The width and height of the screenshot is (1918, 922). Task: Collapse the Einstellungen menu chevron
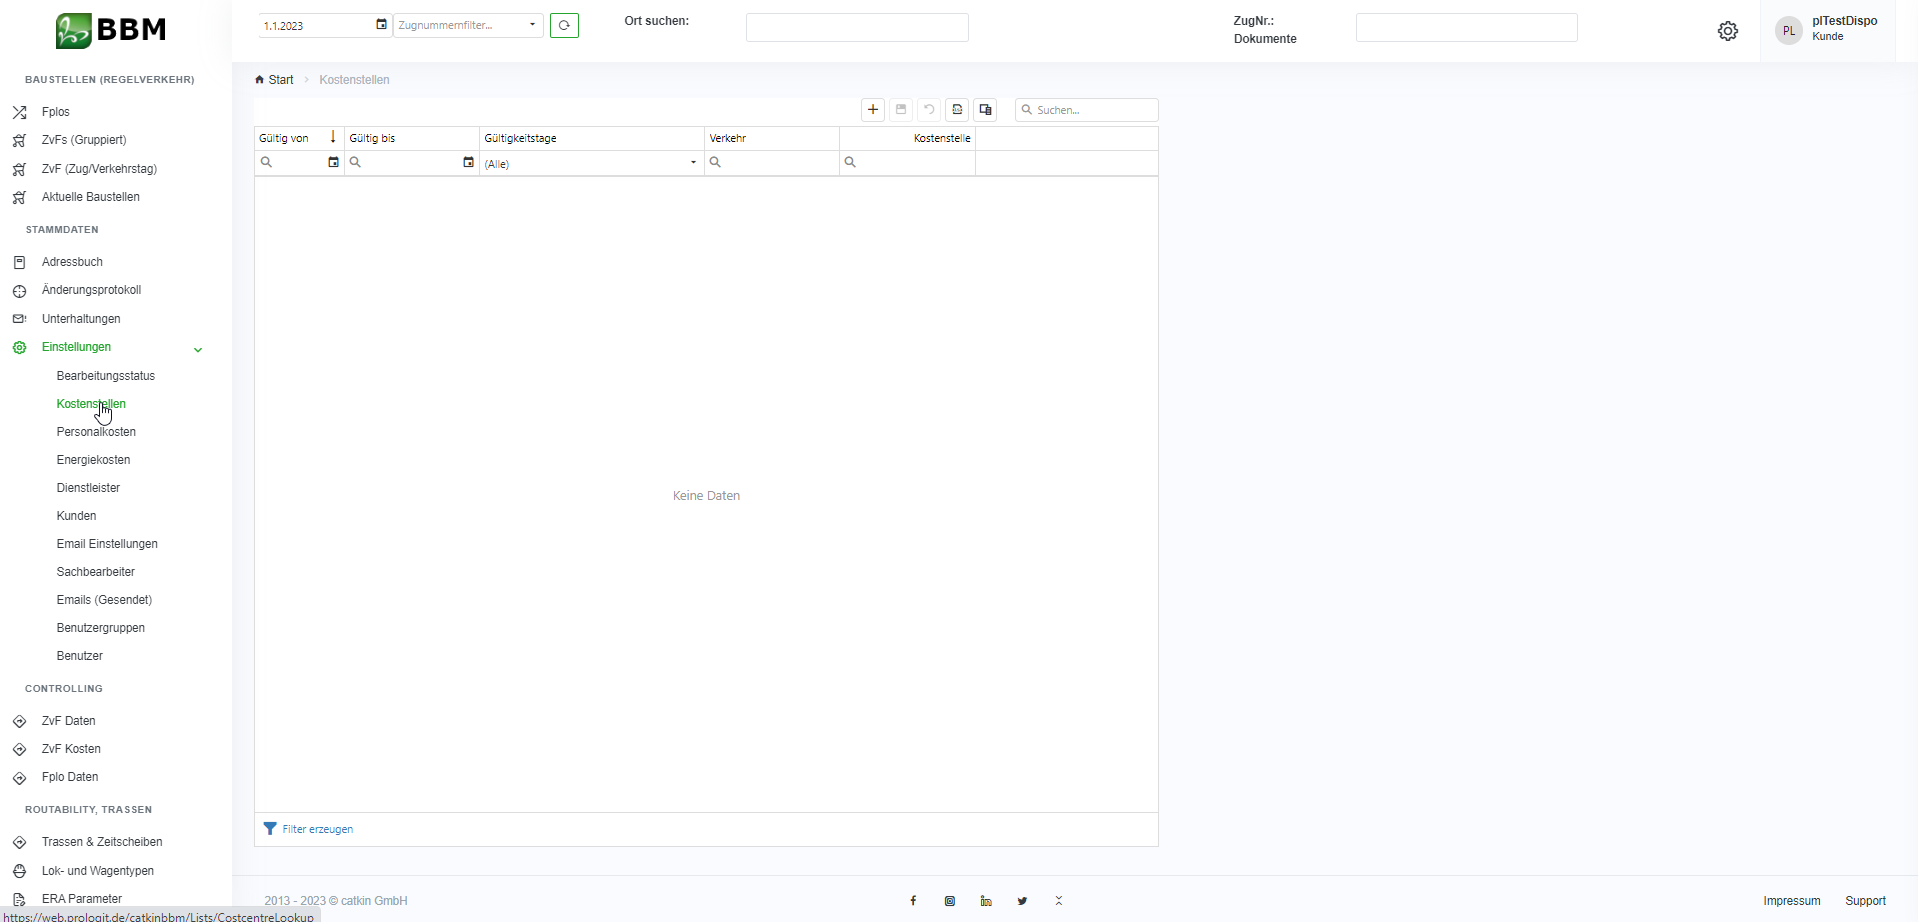tap(198, 349)
